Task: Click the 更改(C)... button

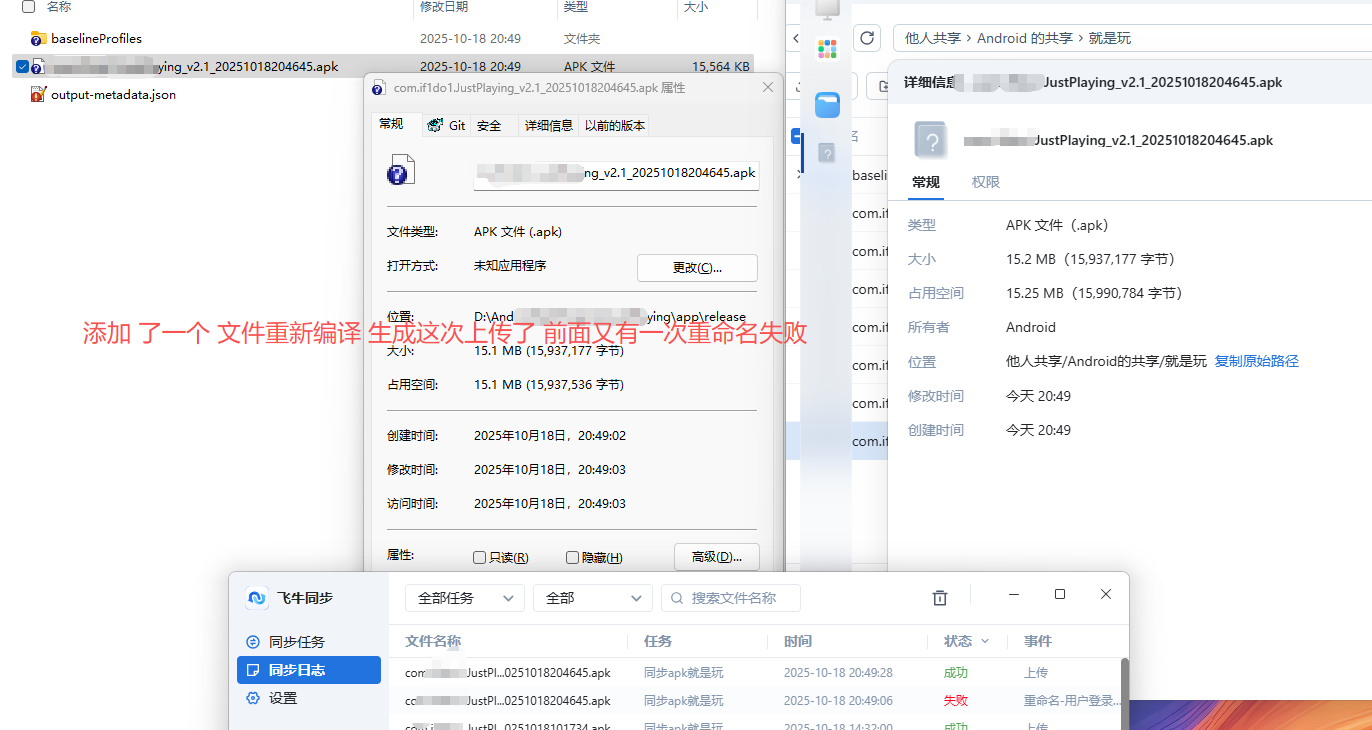Action: point(697,268)
